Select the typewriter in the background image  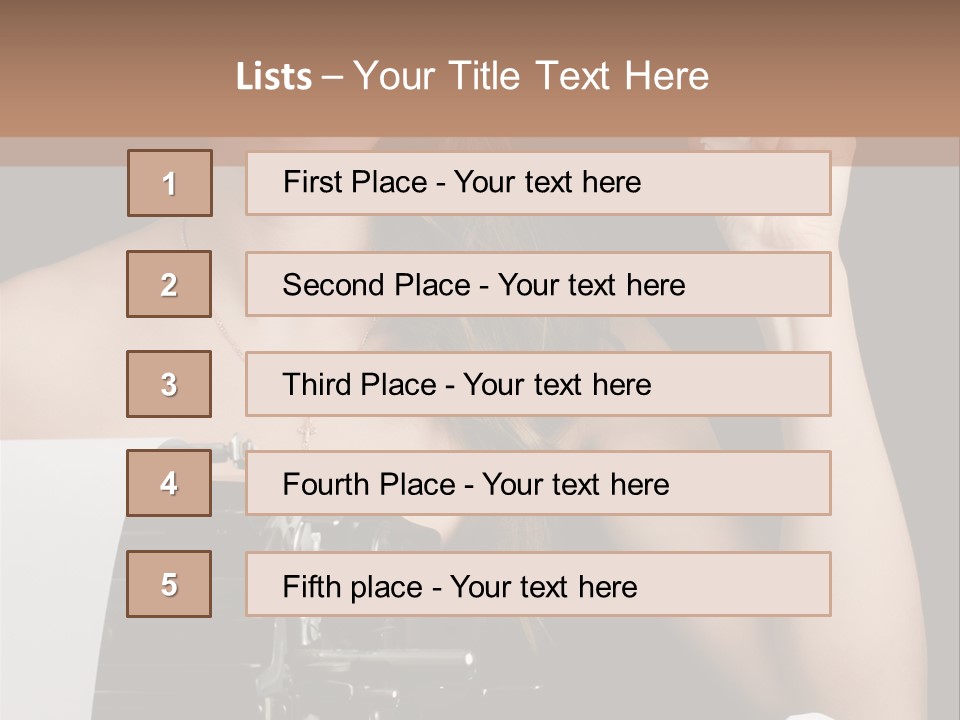[x=318, y=582]
